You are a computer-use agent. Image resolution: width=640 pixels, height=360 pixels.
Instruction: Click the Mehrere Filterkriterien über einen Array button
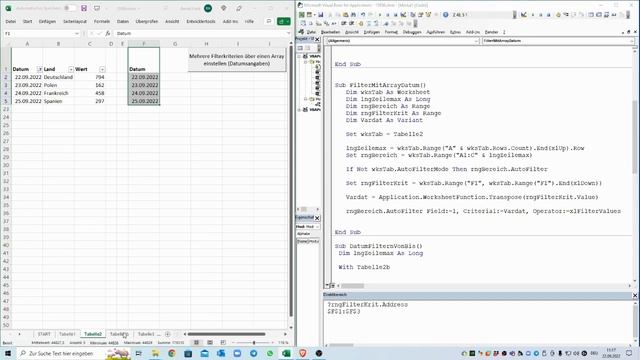(237, 60)
